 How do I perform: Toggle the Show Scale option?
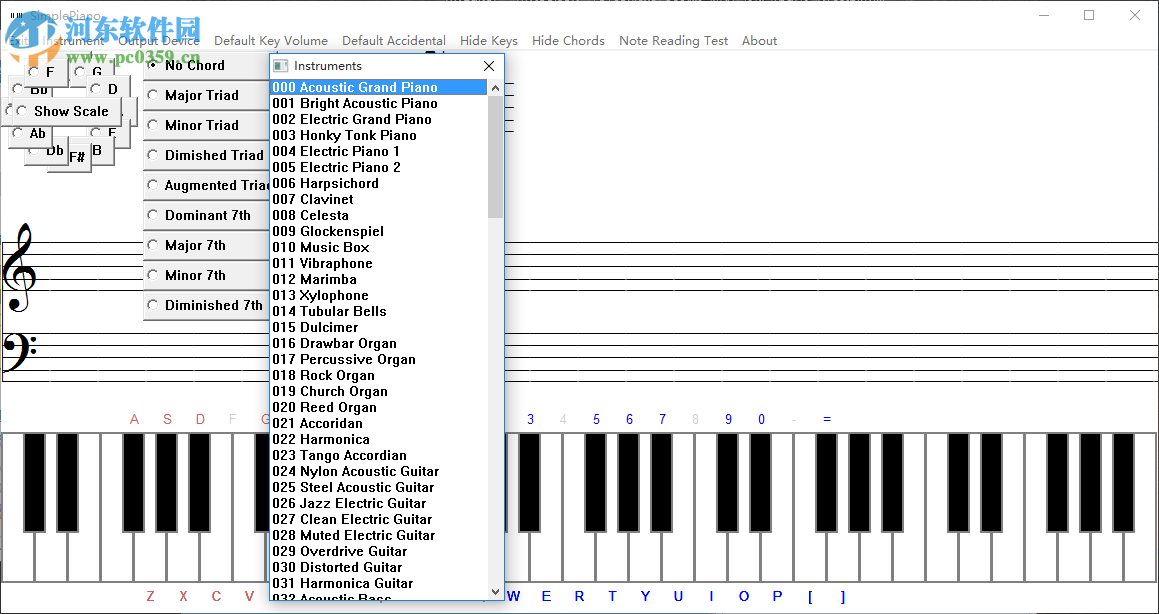tap(69, 111)
